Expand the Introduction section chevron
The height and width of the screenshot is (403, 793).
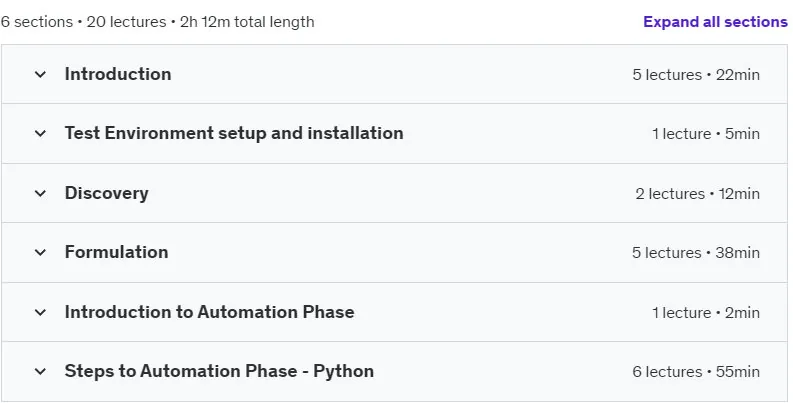pyautogui.click(x=40, y=74)
